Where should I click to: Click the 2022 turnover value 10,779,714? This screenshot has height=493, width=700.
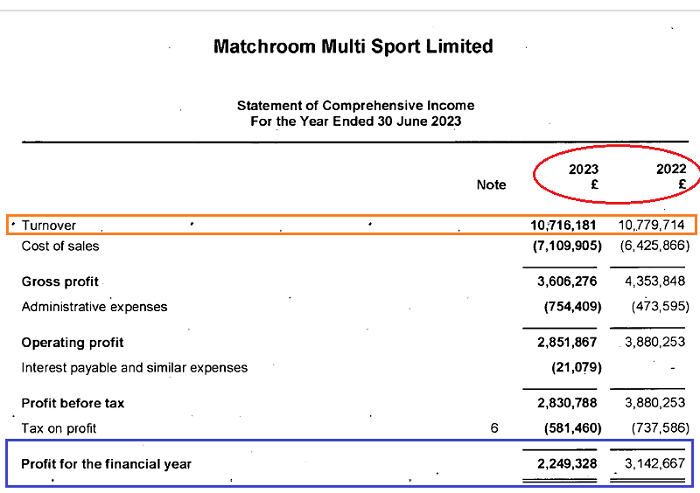click(x=650, y=226)
